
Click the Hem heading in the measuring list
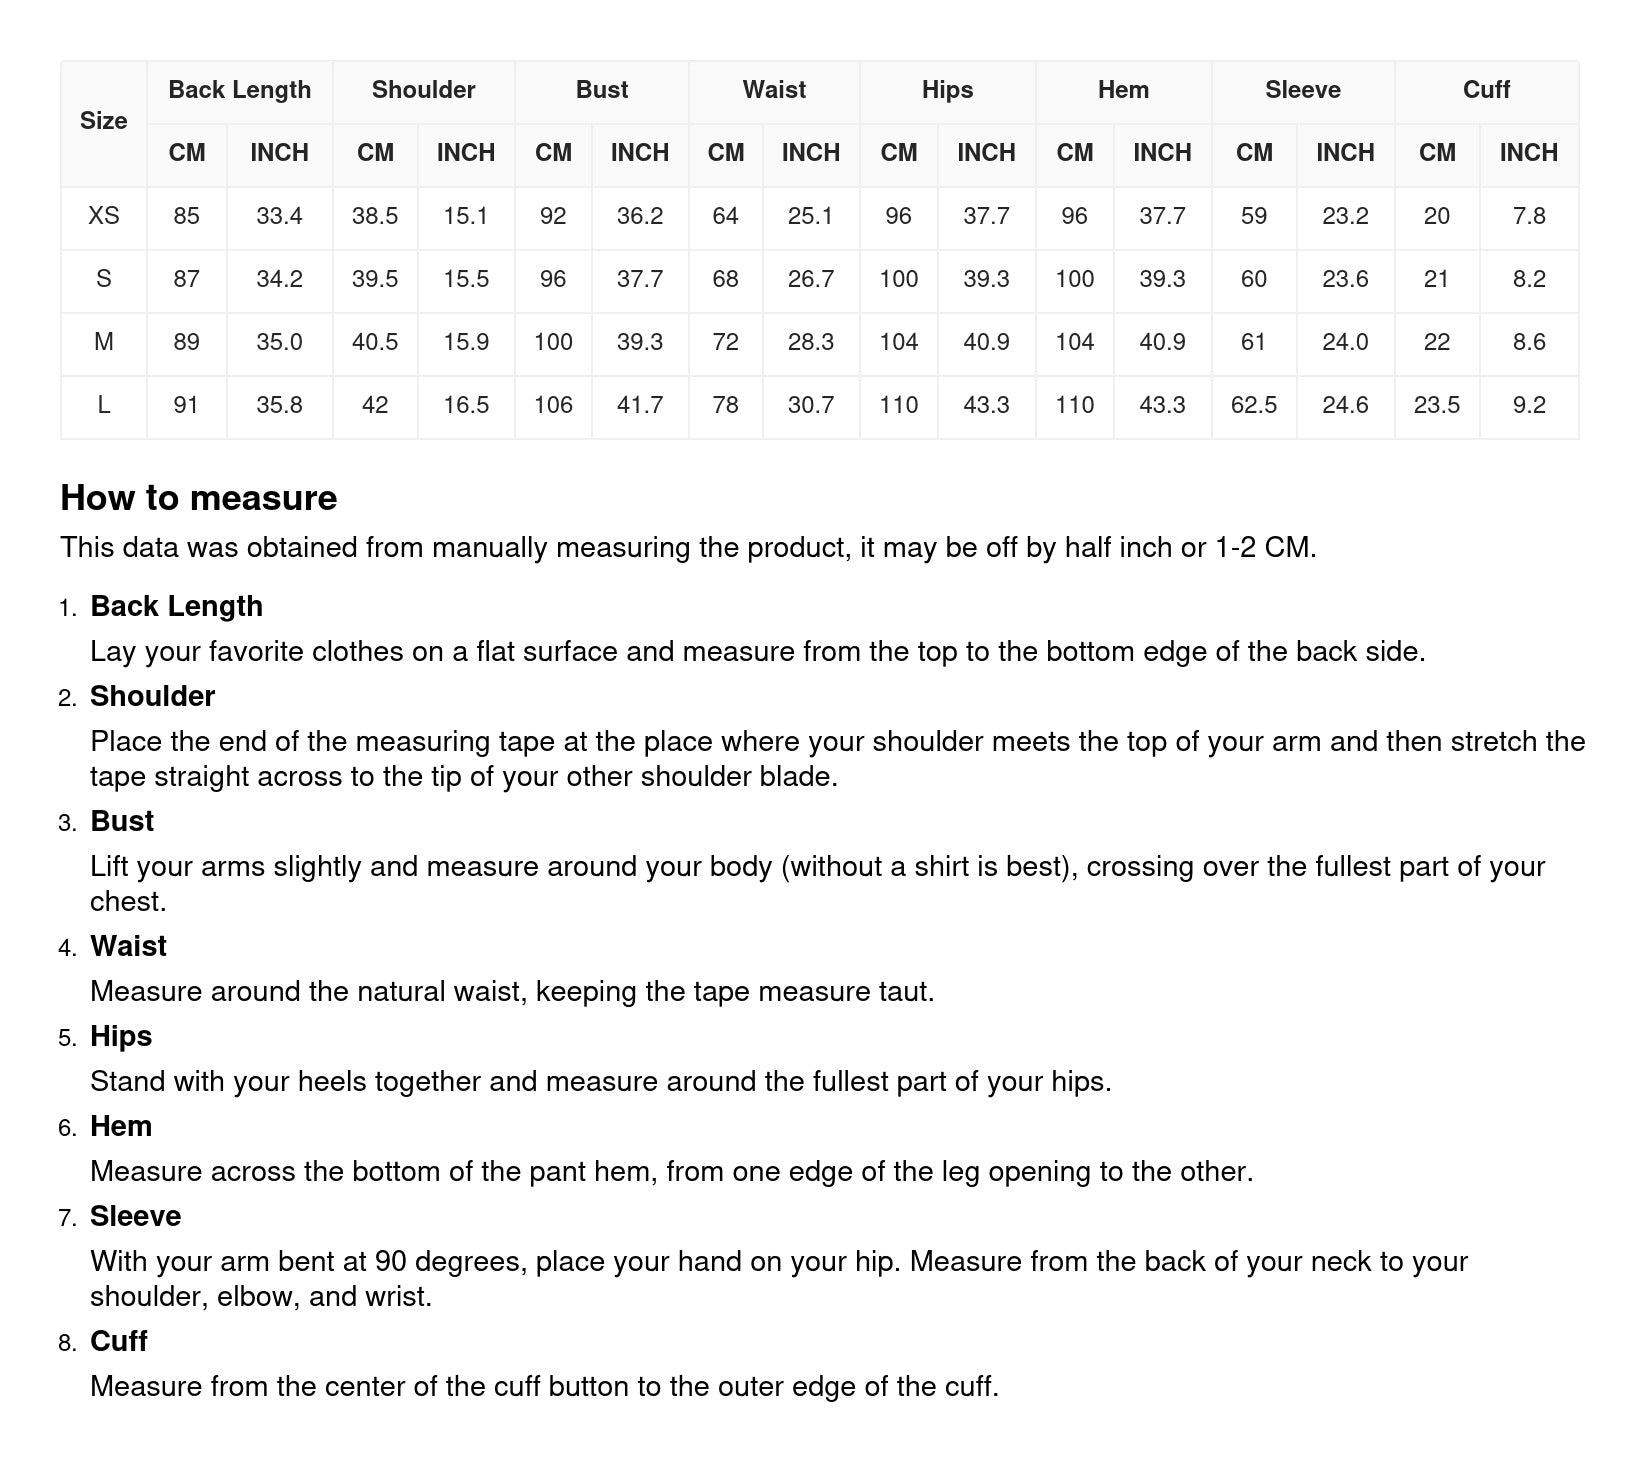click(x=121, y=1126)
